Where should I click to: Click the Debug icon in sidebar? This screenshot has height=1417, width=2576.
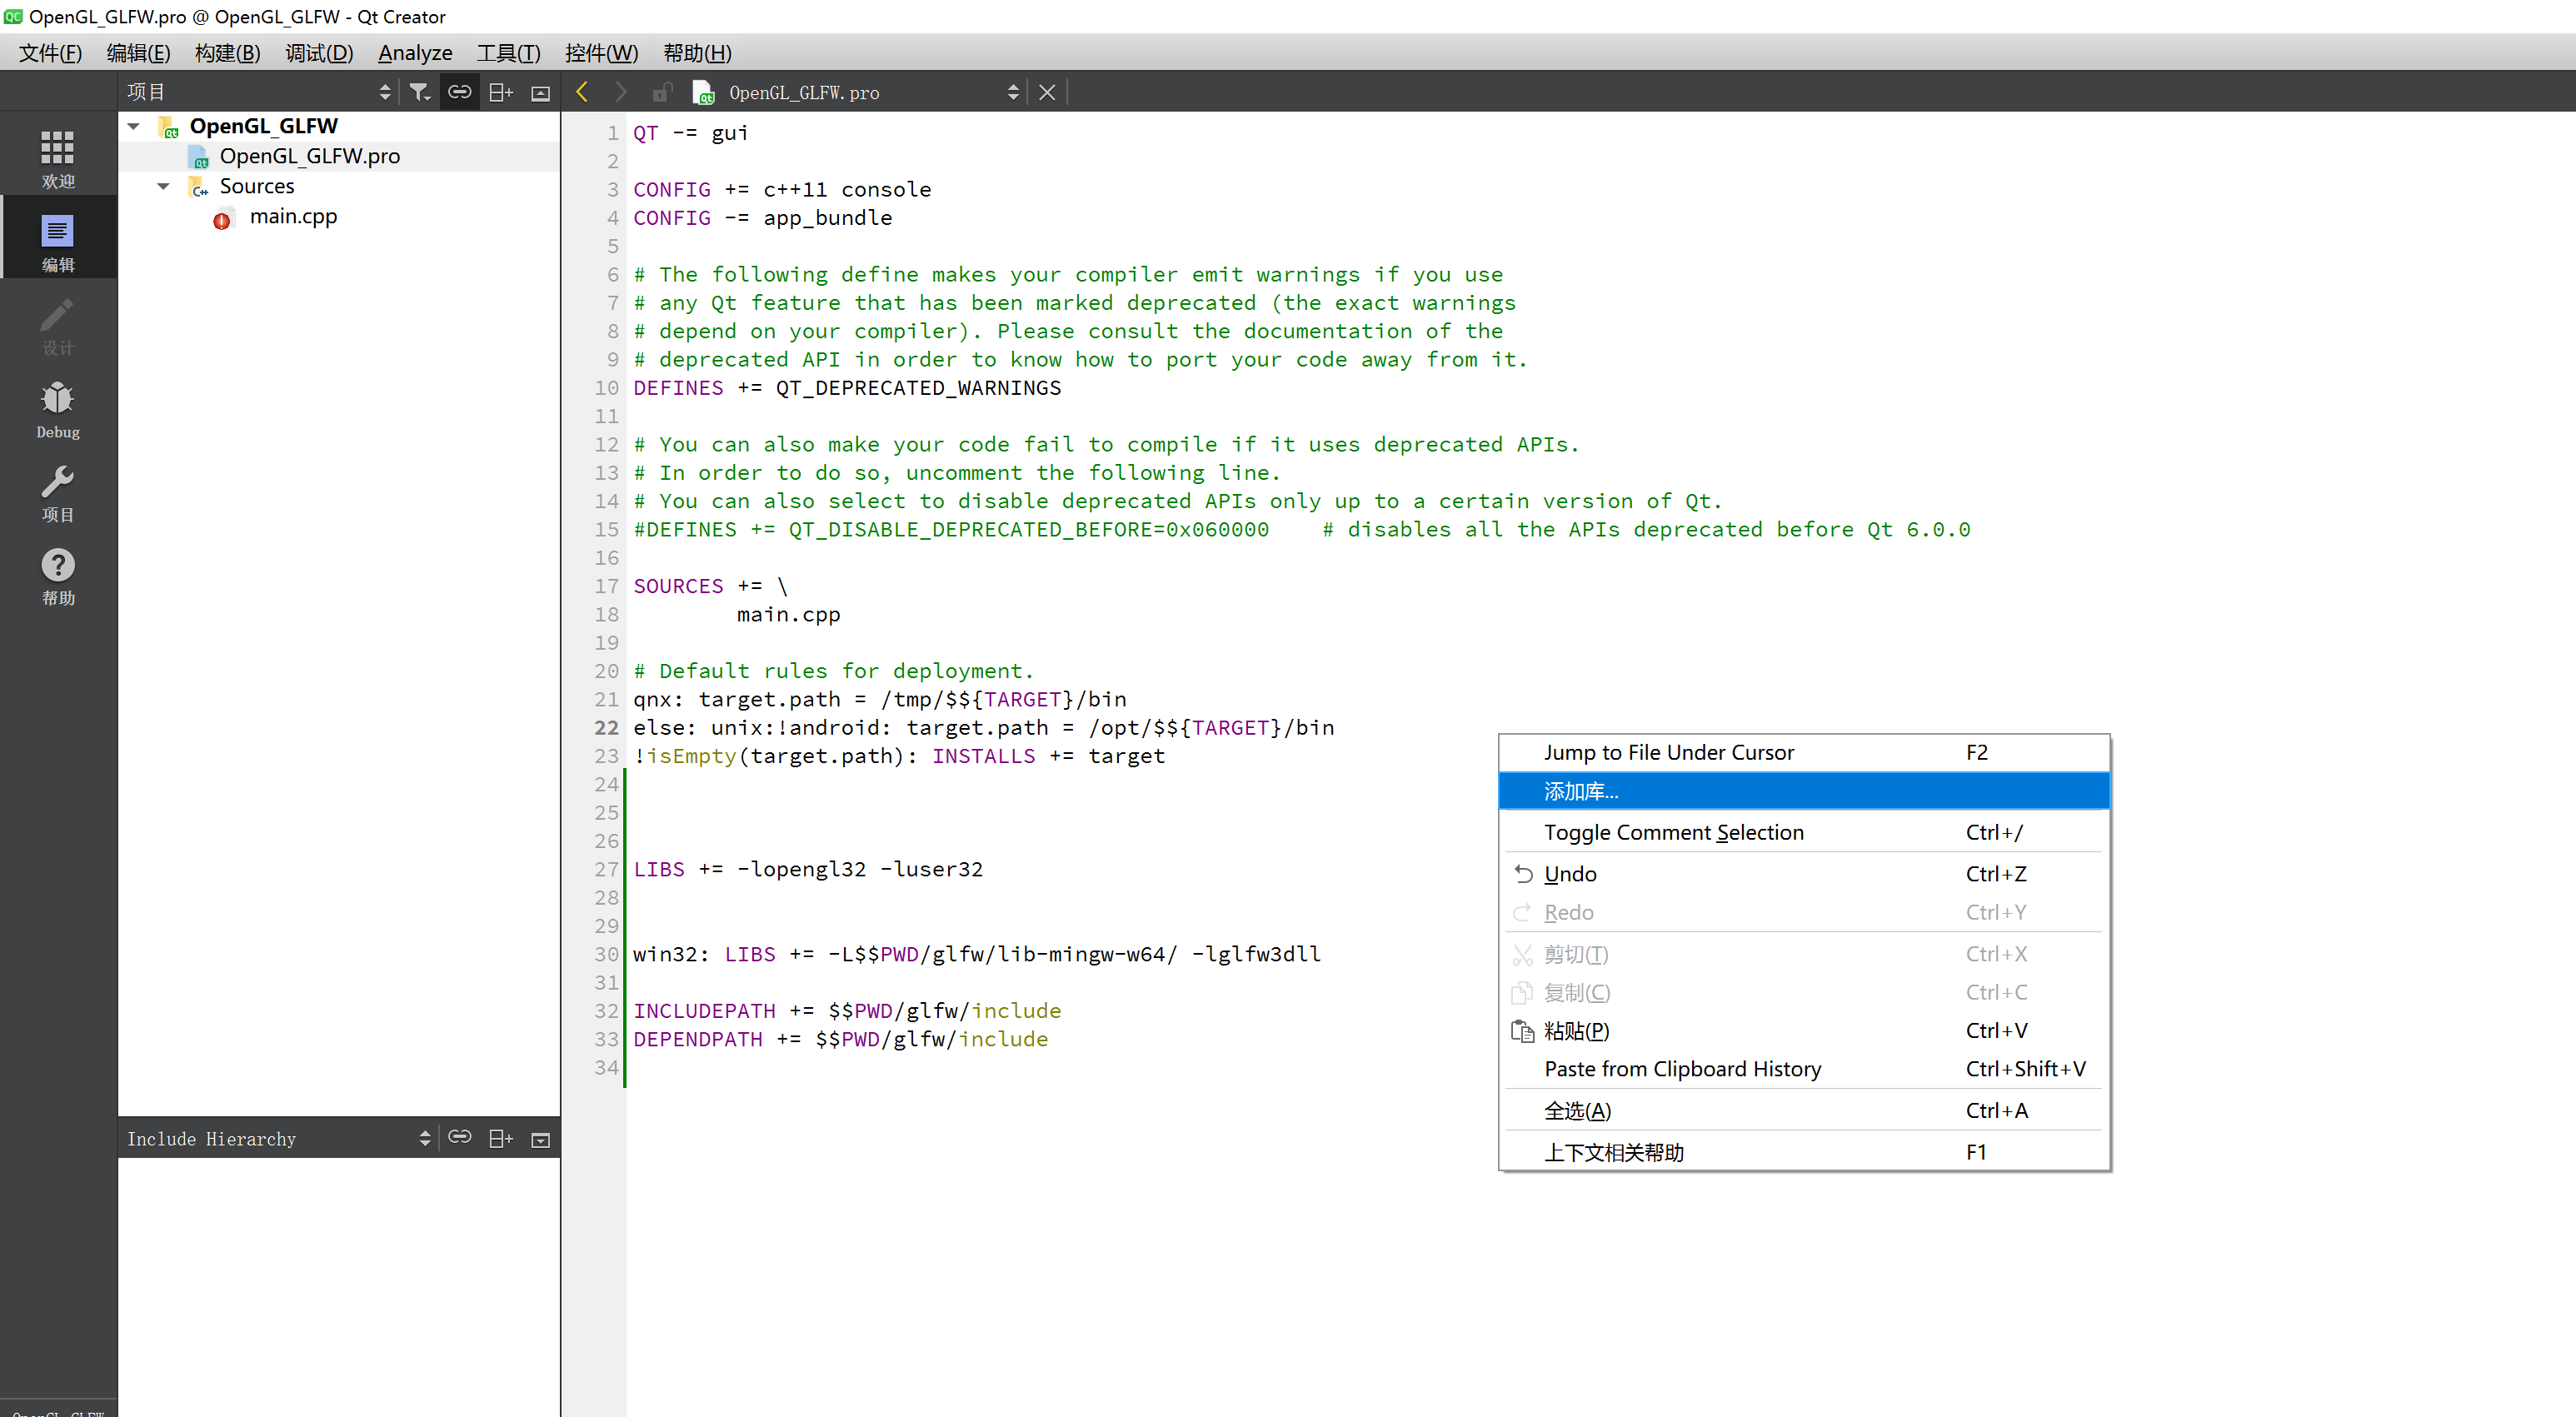[x=56, y=402]
